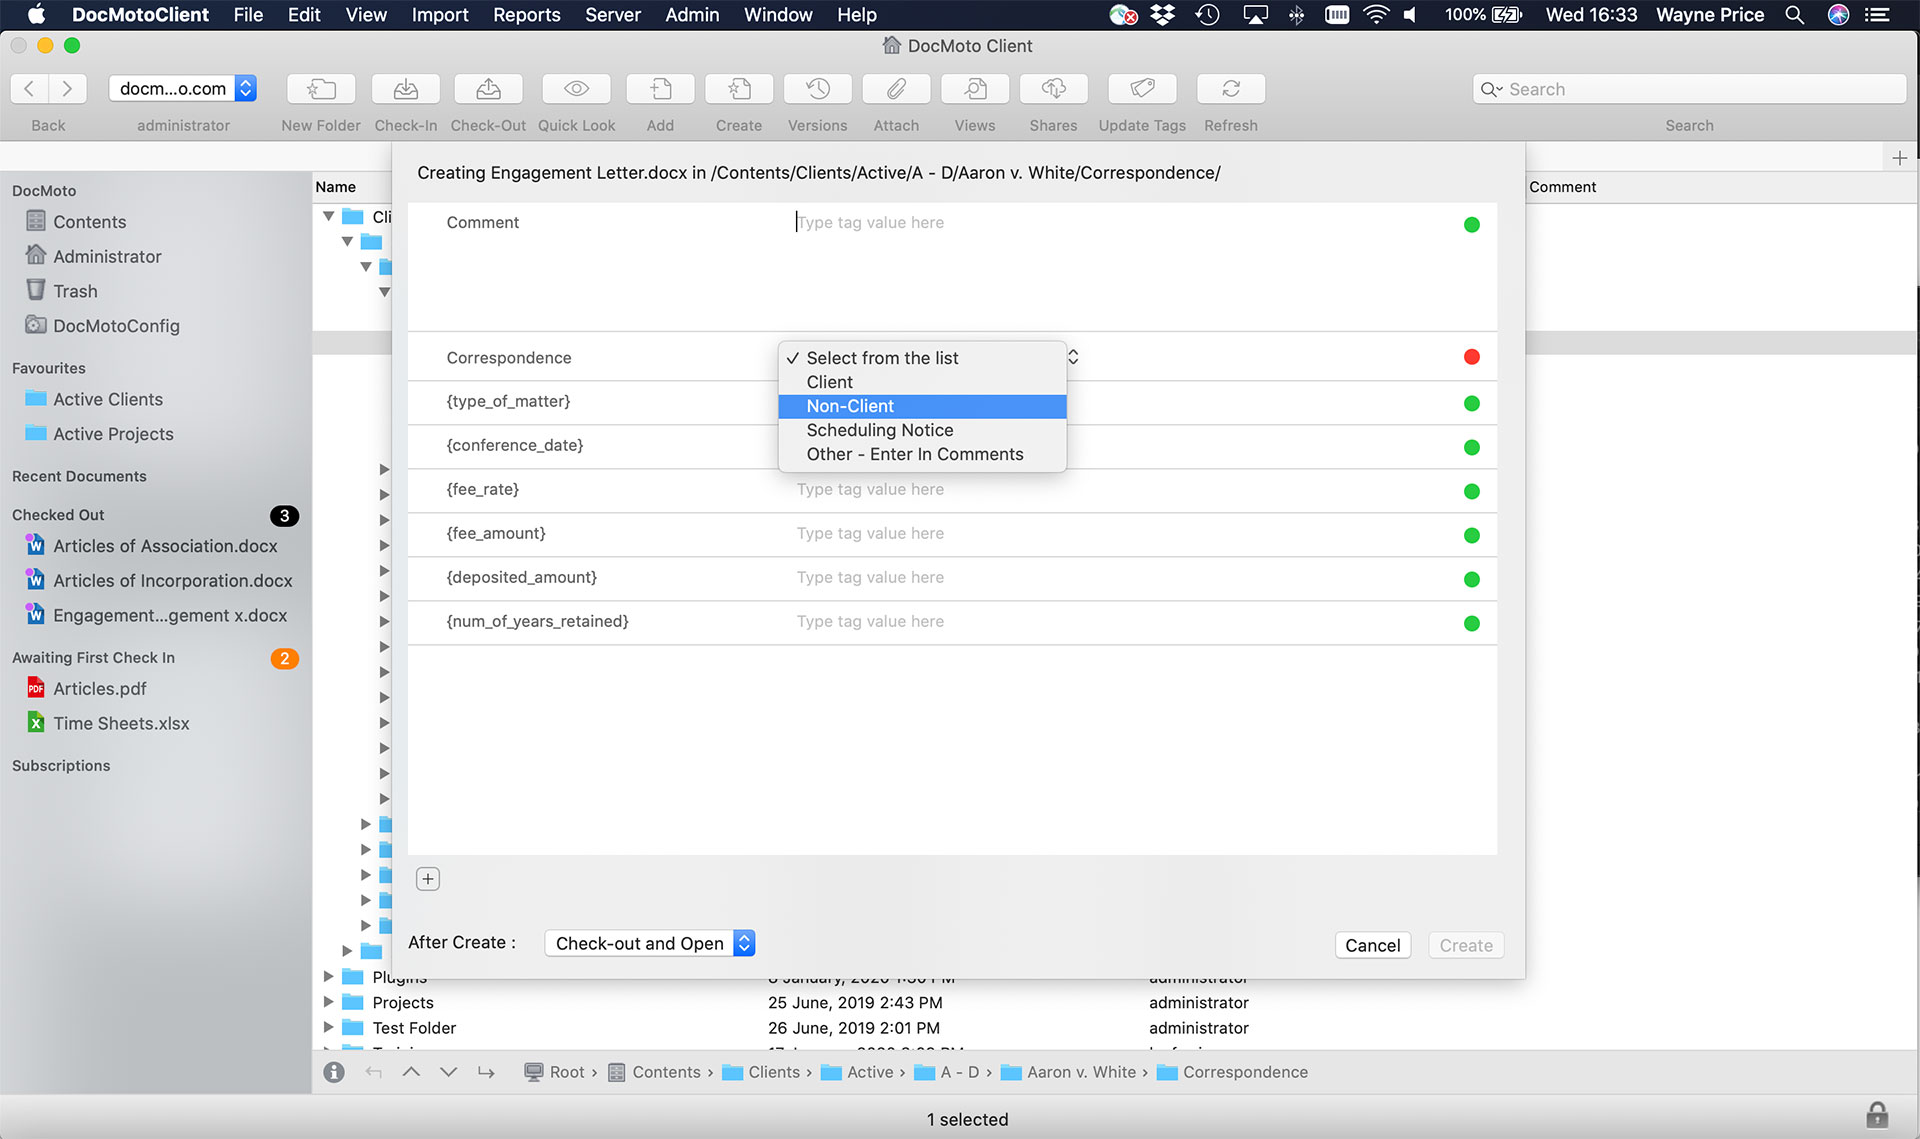Click the plus button above the Comment column
The height and width of the screenshot is (1139, 1920).
(x=1899, y=158)
